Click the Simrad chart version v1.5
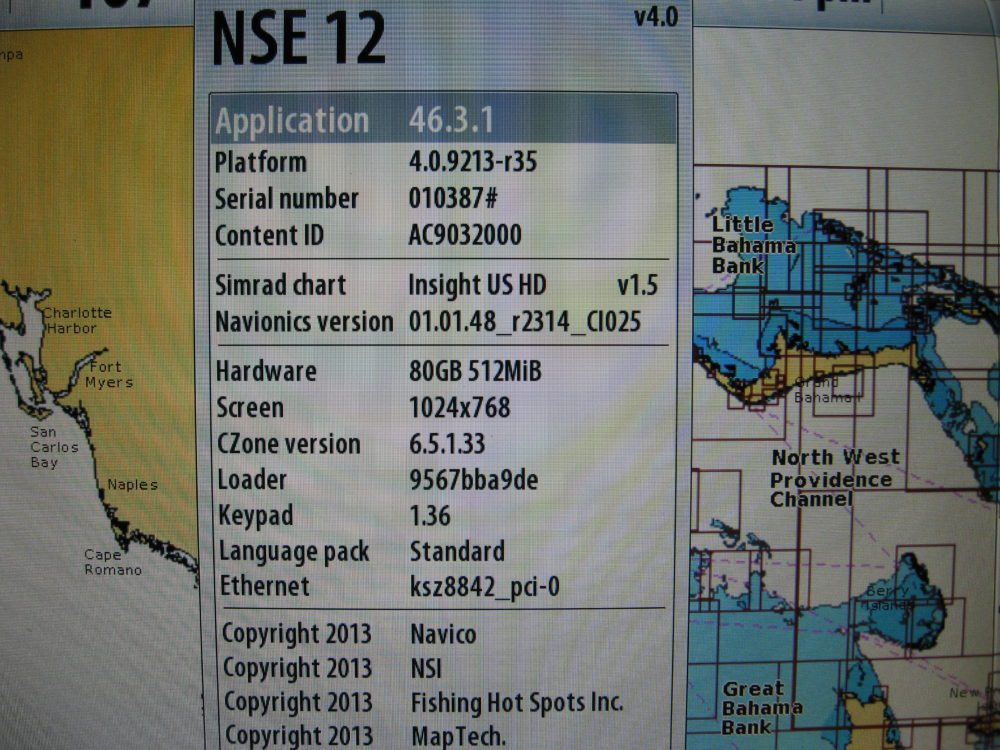Viewport: 1000px width, 750px height. [637, 286]
